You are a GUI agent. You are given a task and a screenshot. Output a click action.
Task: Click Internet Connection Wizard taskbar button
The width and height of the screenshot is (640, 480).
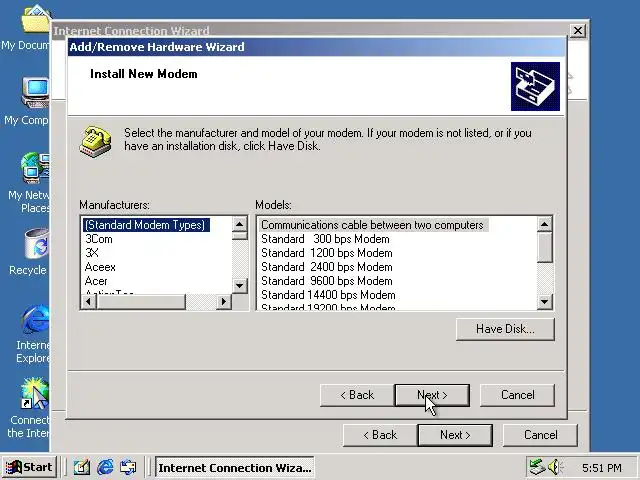point(234,467)
